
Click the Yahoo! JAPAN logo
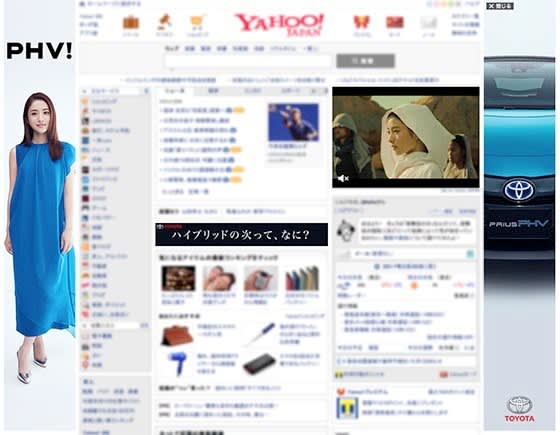279,25
